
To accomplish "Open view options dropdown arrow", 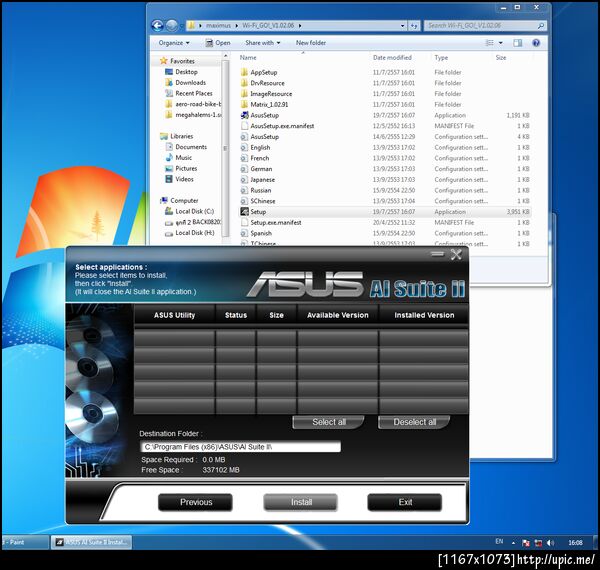I will [501, 43].
